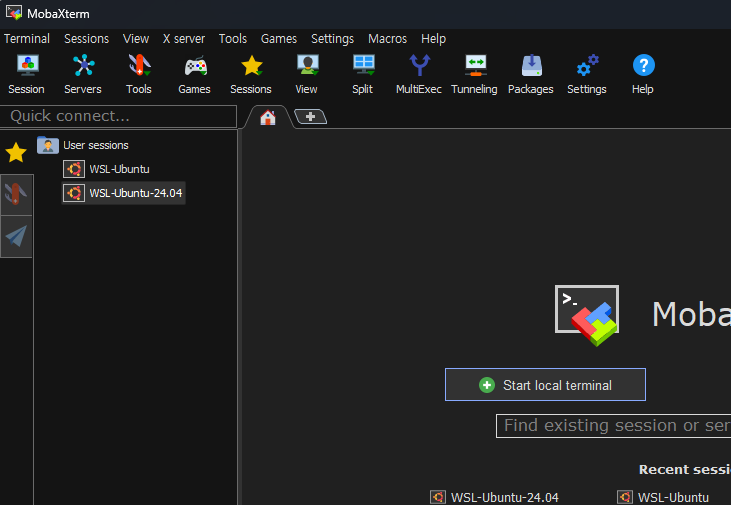Open recent session WSL-Ubuntu link
This screenshot has height=505, width=731.
(663, 497)
